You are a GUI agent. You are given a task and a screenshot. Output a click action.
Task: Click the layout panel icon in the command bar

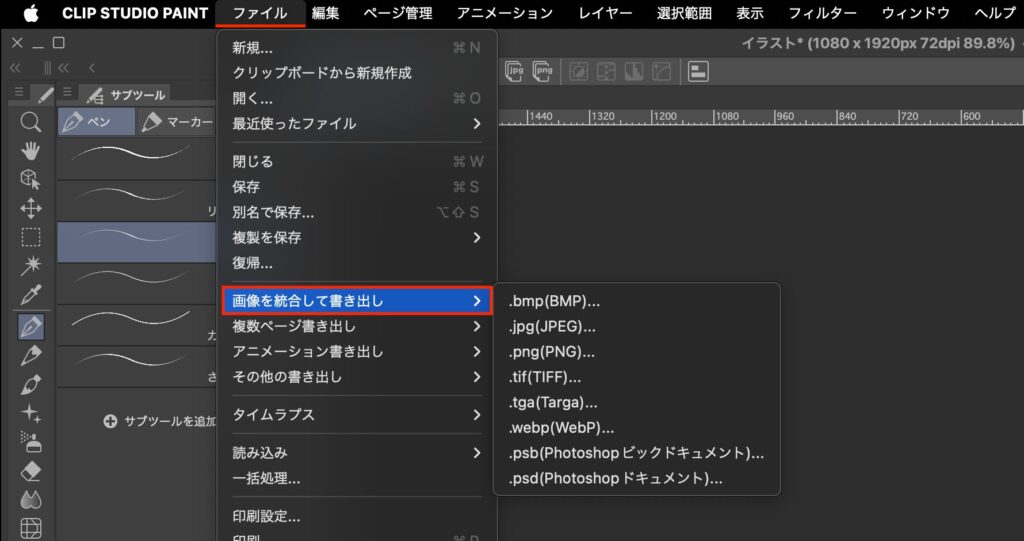[698, 71]
